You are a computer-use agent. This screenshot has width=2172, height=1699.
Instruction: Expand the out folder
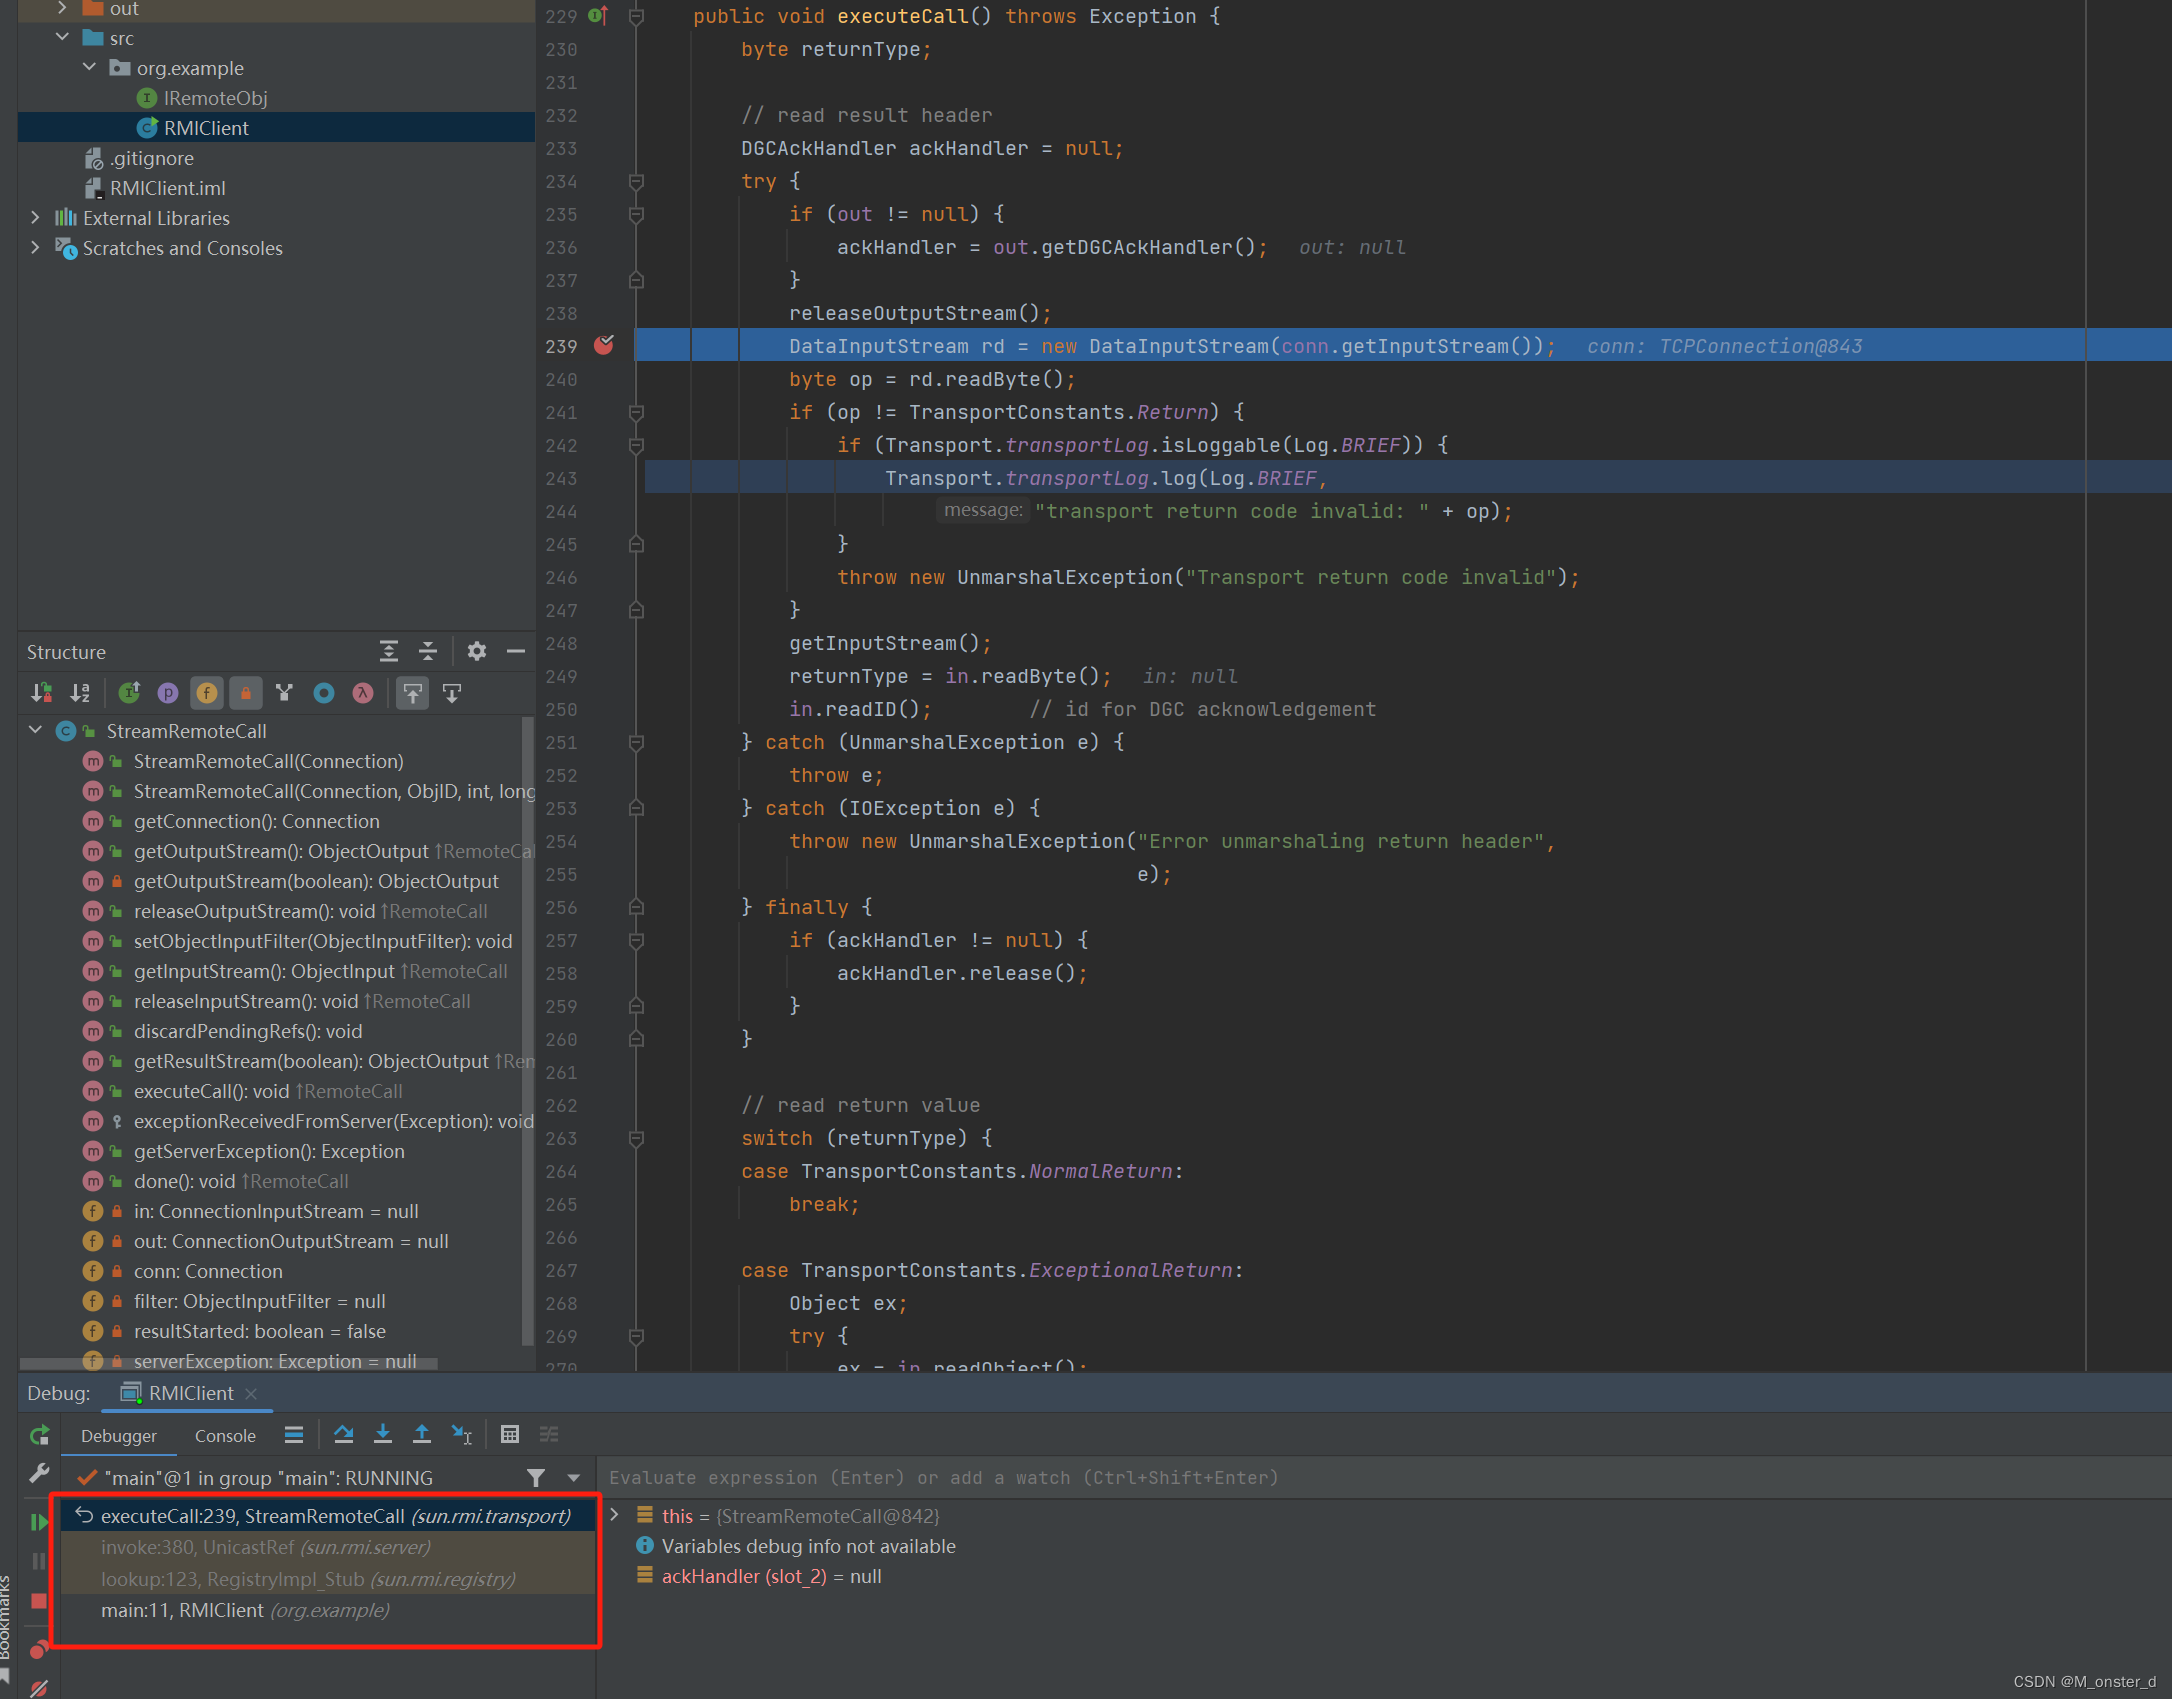coord(62,8)
